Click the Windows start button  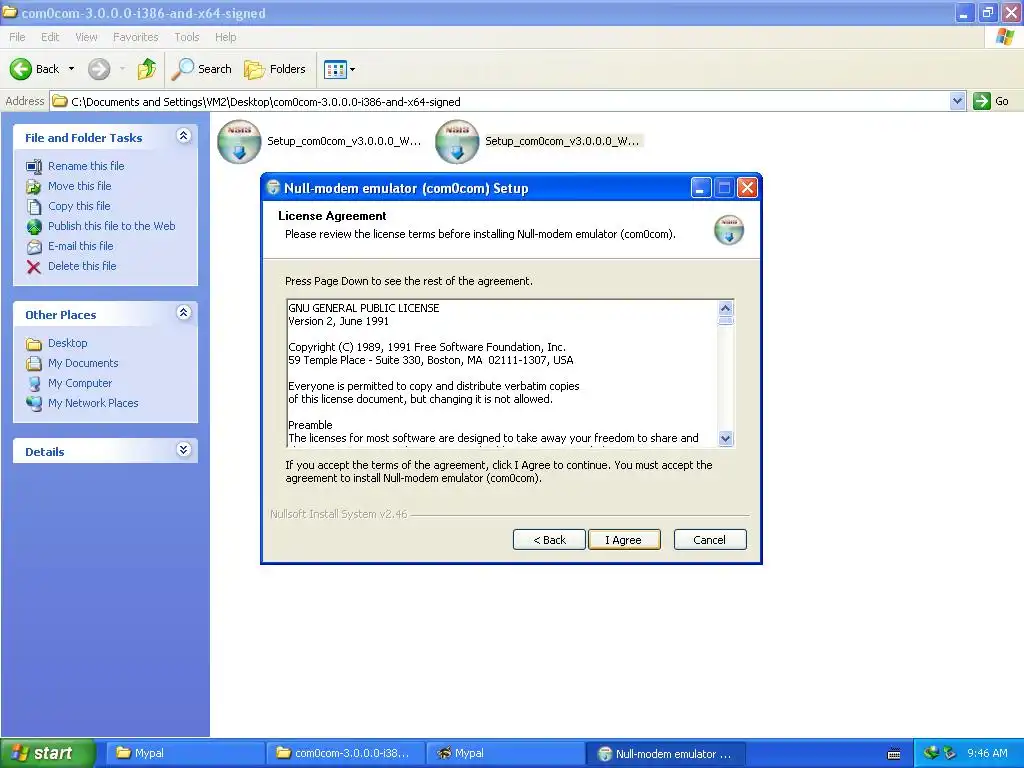[x=47, y=753]
